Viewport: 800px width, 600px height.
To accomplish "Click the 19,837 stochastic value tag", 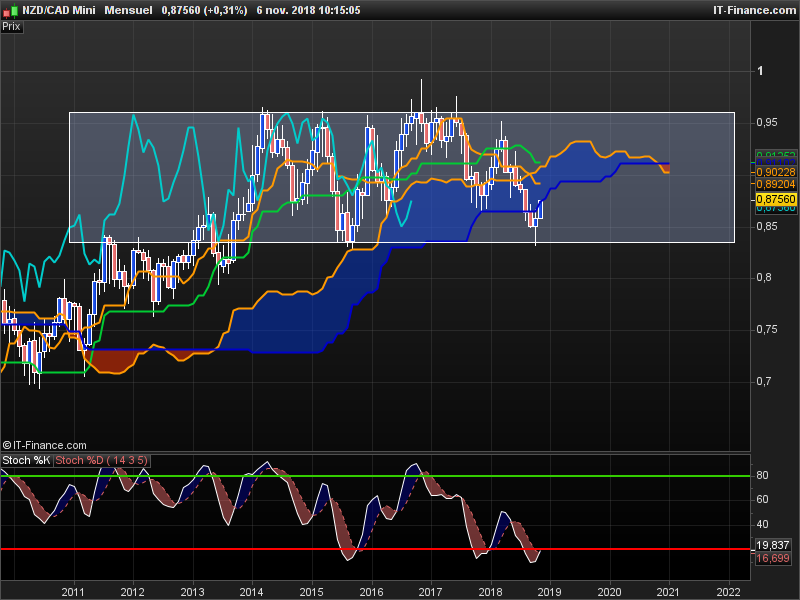I will coord(772,545).
